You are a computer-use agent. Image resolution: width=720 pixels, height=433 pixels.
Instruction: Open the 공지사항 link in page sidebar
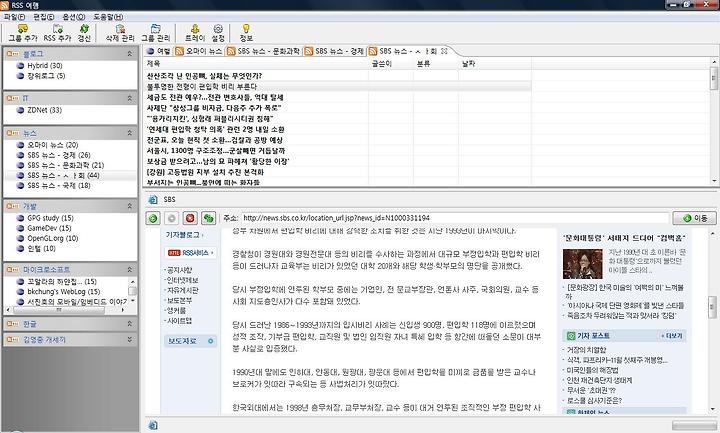coord(179,270)
